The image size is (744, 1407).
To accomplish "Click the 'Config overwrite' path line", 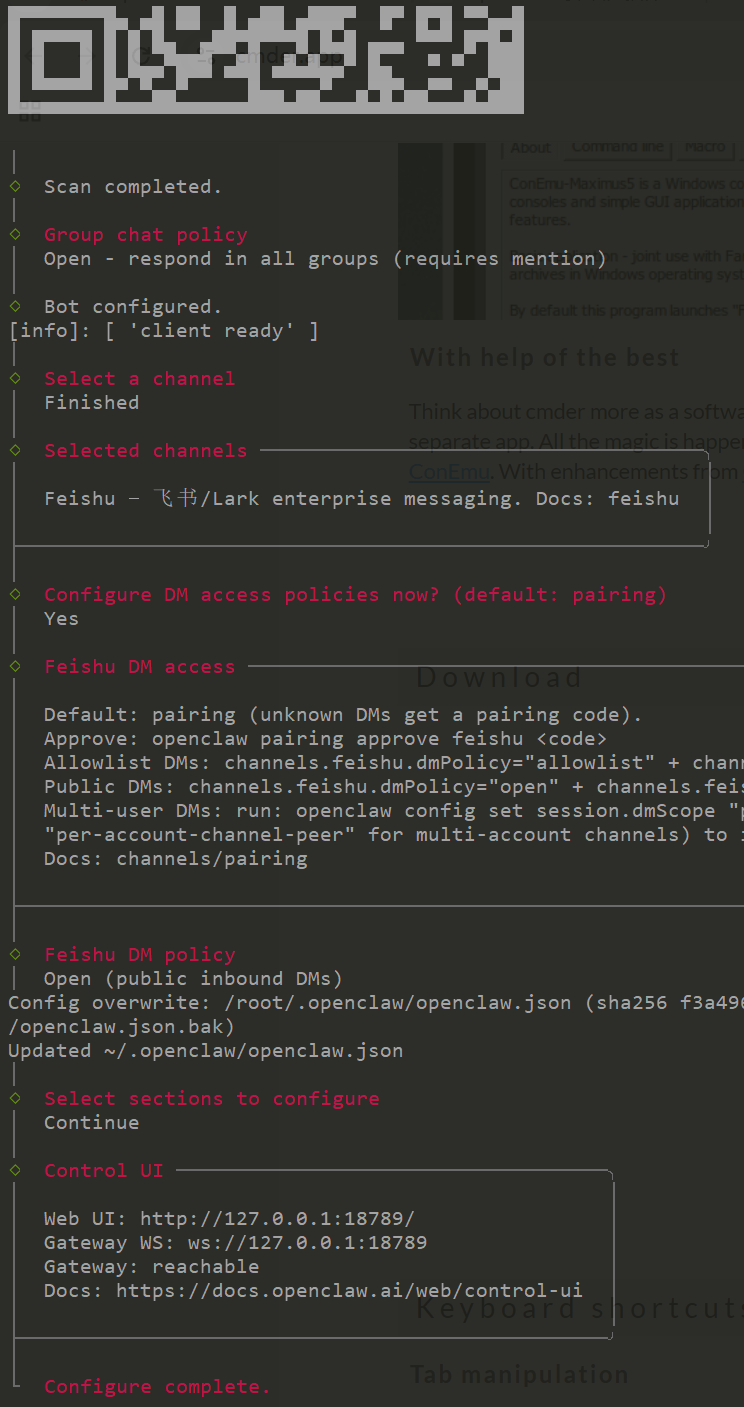I will (376, 1003).
